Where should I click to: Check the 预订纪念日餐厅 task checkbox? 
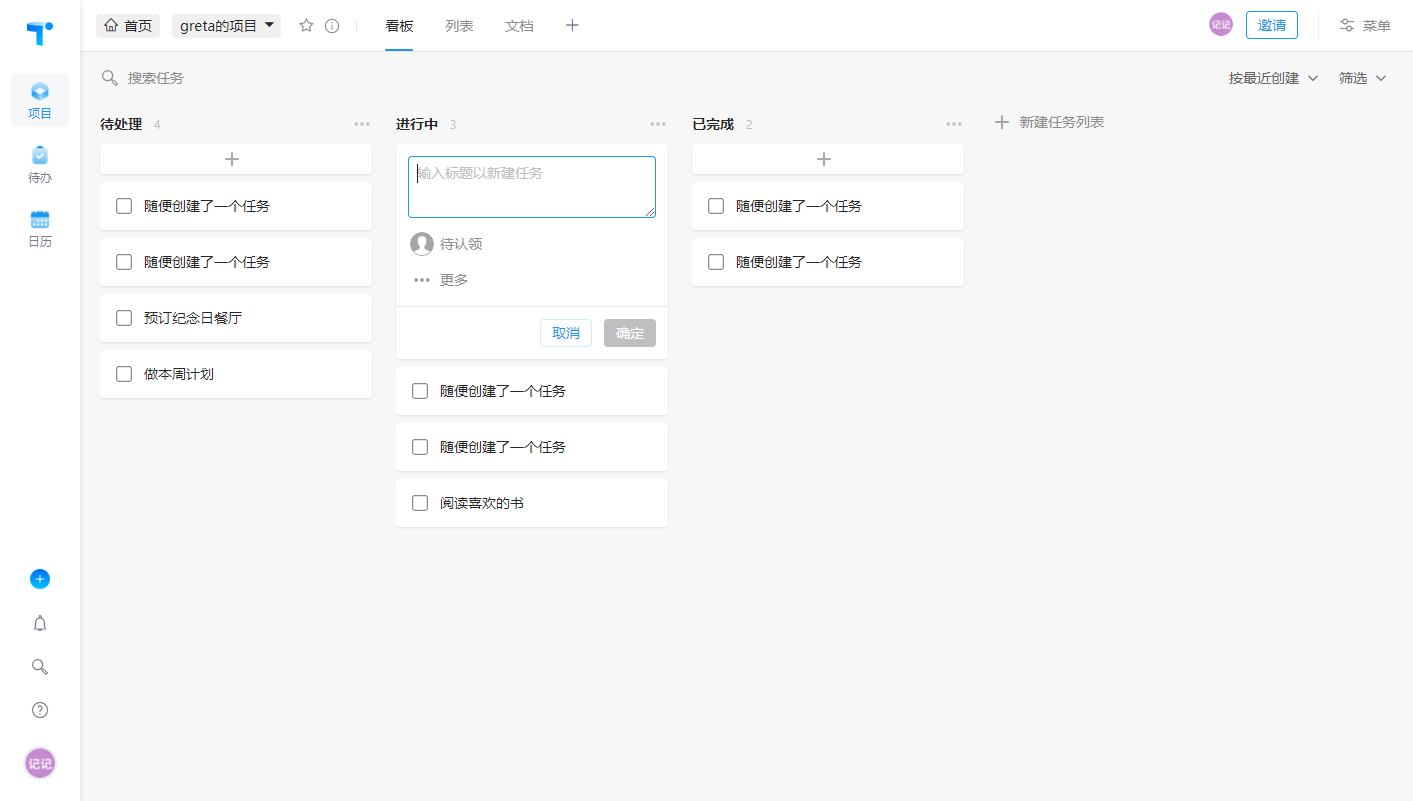click(124, 318)
